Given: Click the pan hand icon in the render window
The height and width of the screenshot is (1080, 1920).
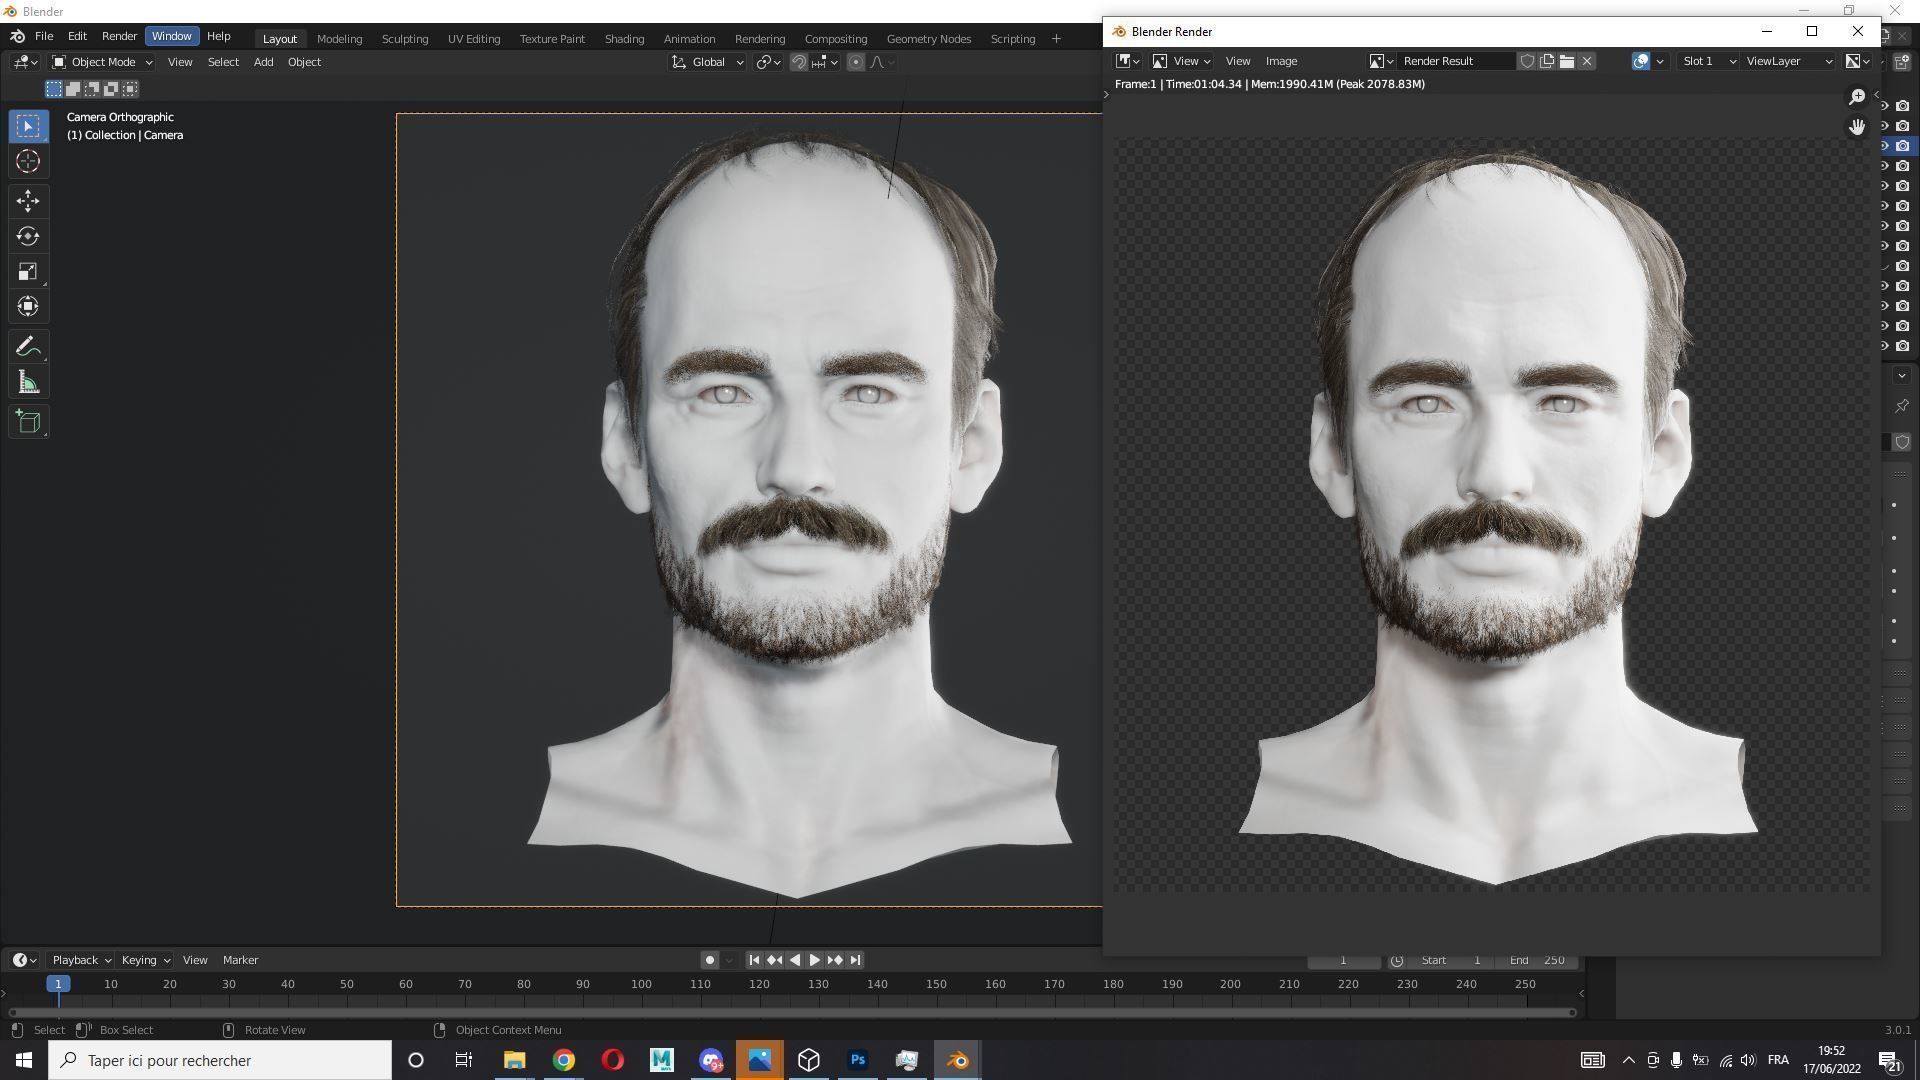Looking at the screenshot, I should [x=1857, y=127].
